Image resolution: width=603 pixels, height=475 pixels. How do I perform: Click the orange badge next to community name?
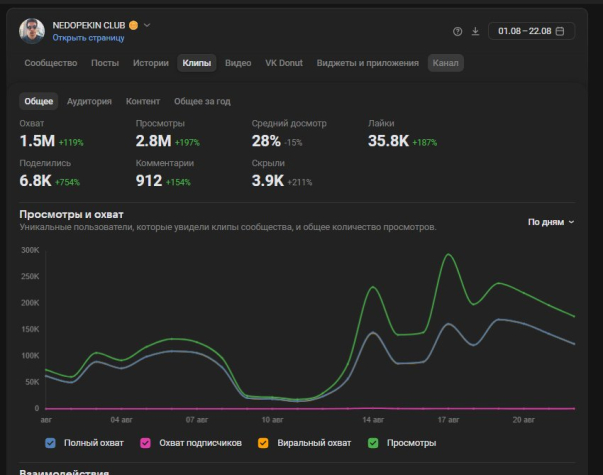coord(133,25)
